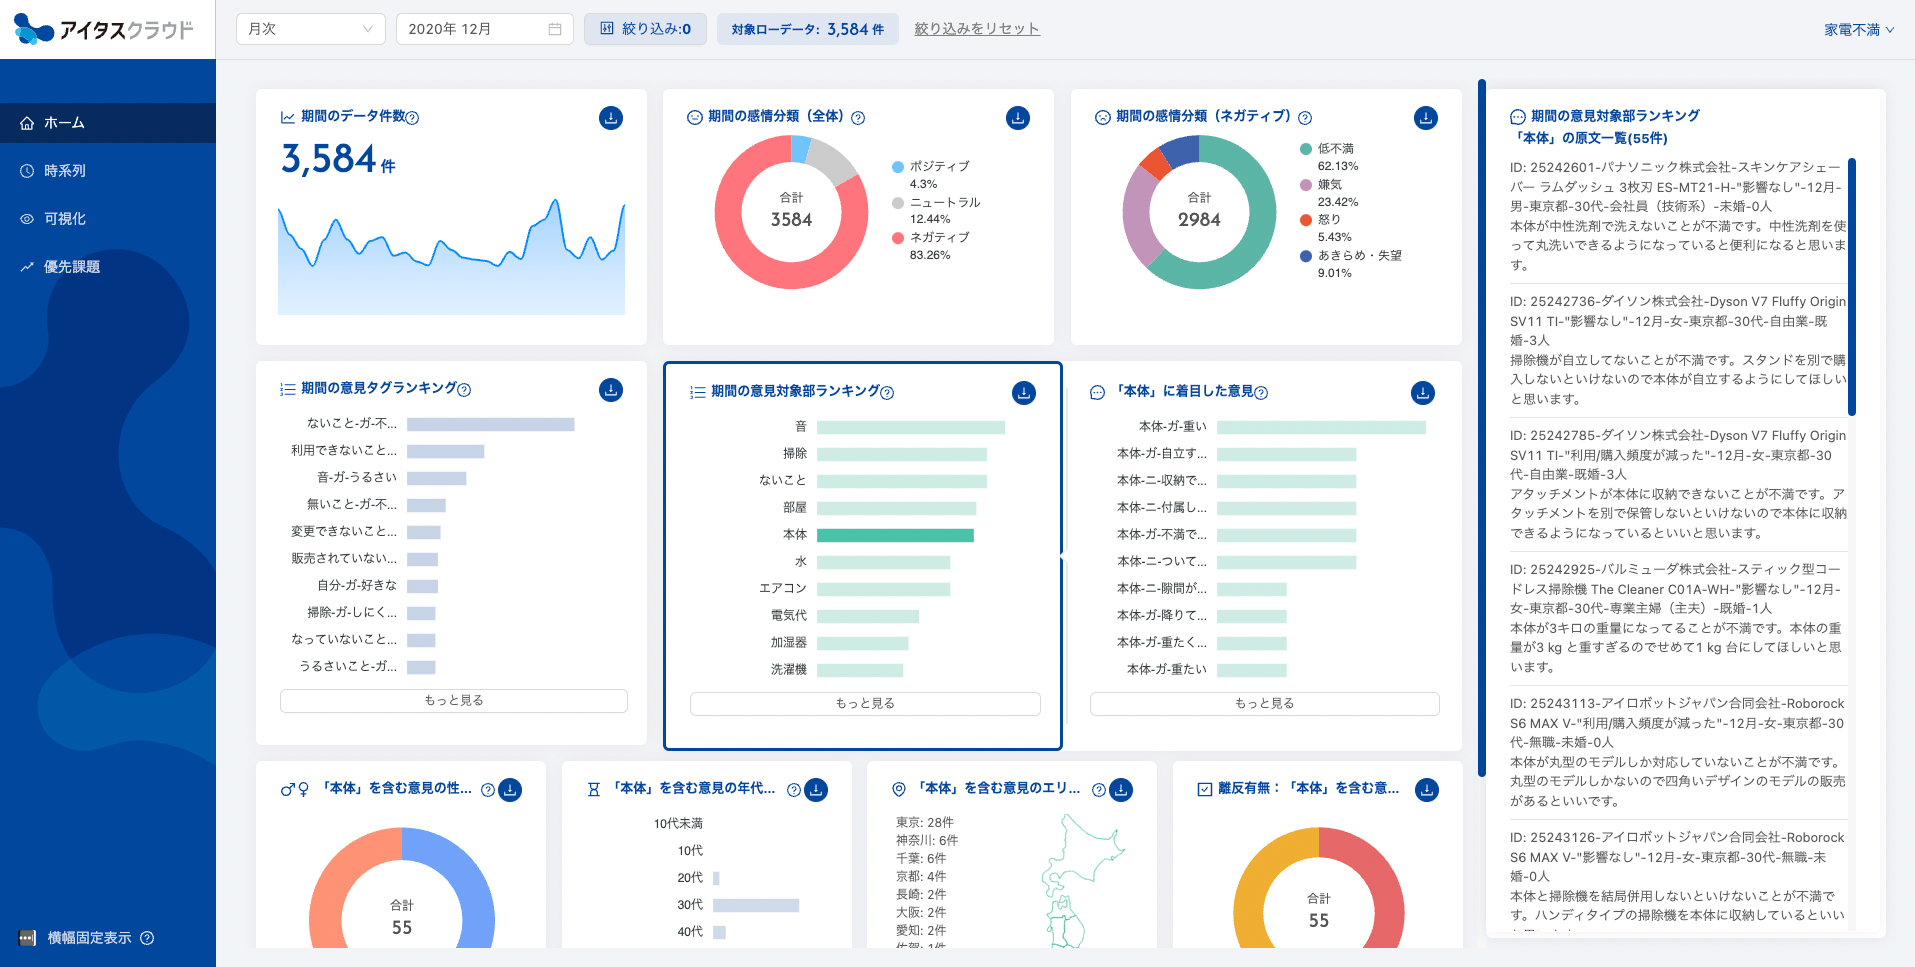Open the 月次 period dropdown
Image resolution: width=1915 pixels, height=967 pixels.
[x=310, y=29]
